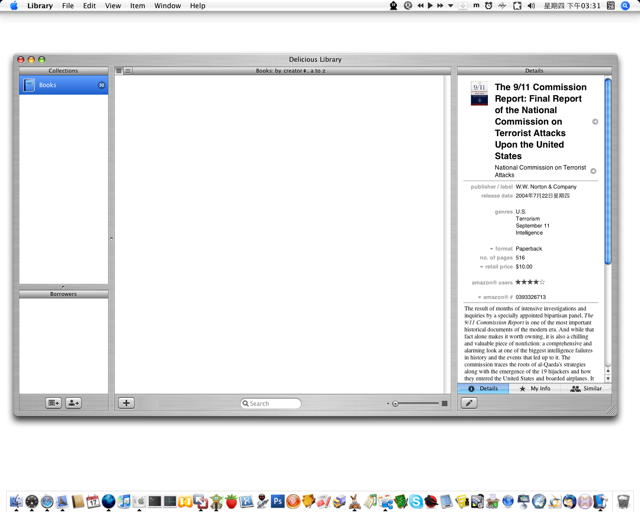Click the QQ penguin menu bar icon
The image size is (640, 512).
pos(393,6)
